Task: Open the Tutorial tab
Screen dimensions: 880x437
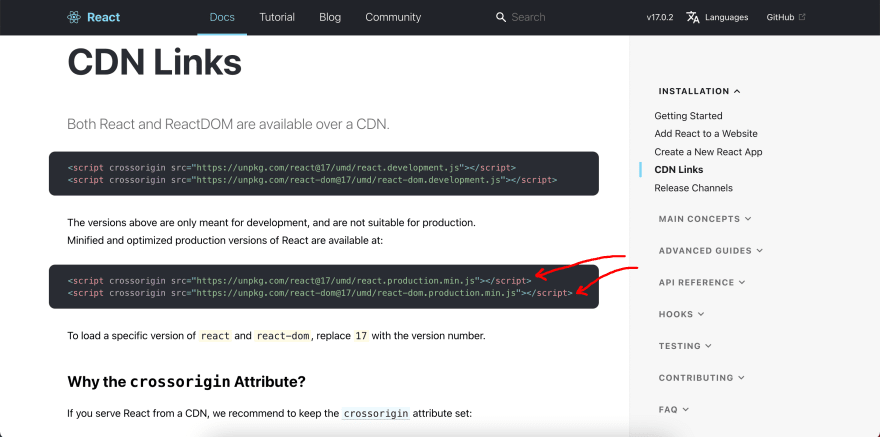Action: click(277, 17)
